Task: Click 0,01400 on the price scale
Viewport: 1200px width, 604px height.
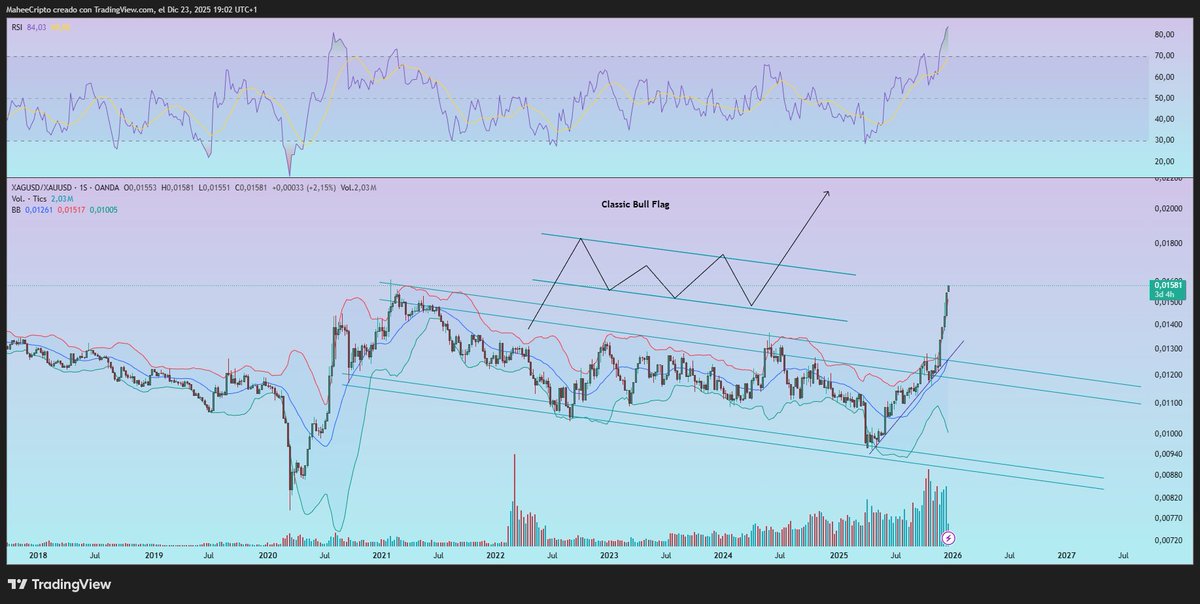Action: pos(1170,325)
